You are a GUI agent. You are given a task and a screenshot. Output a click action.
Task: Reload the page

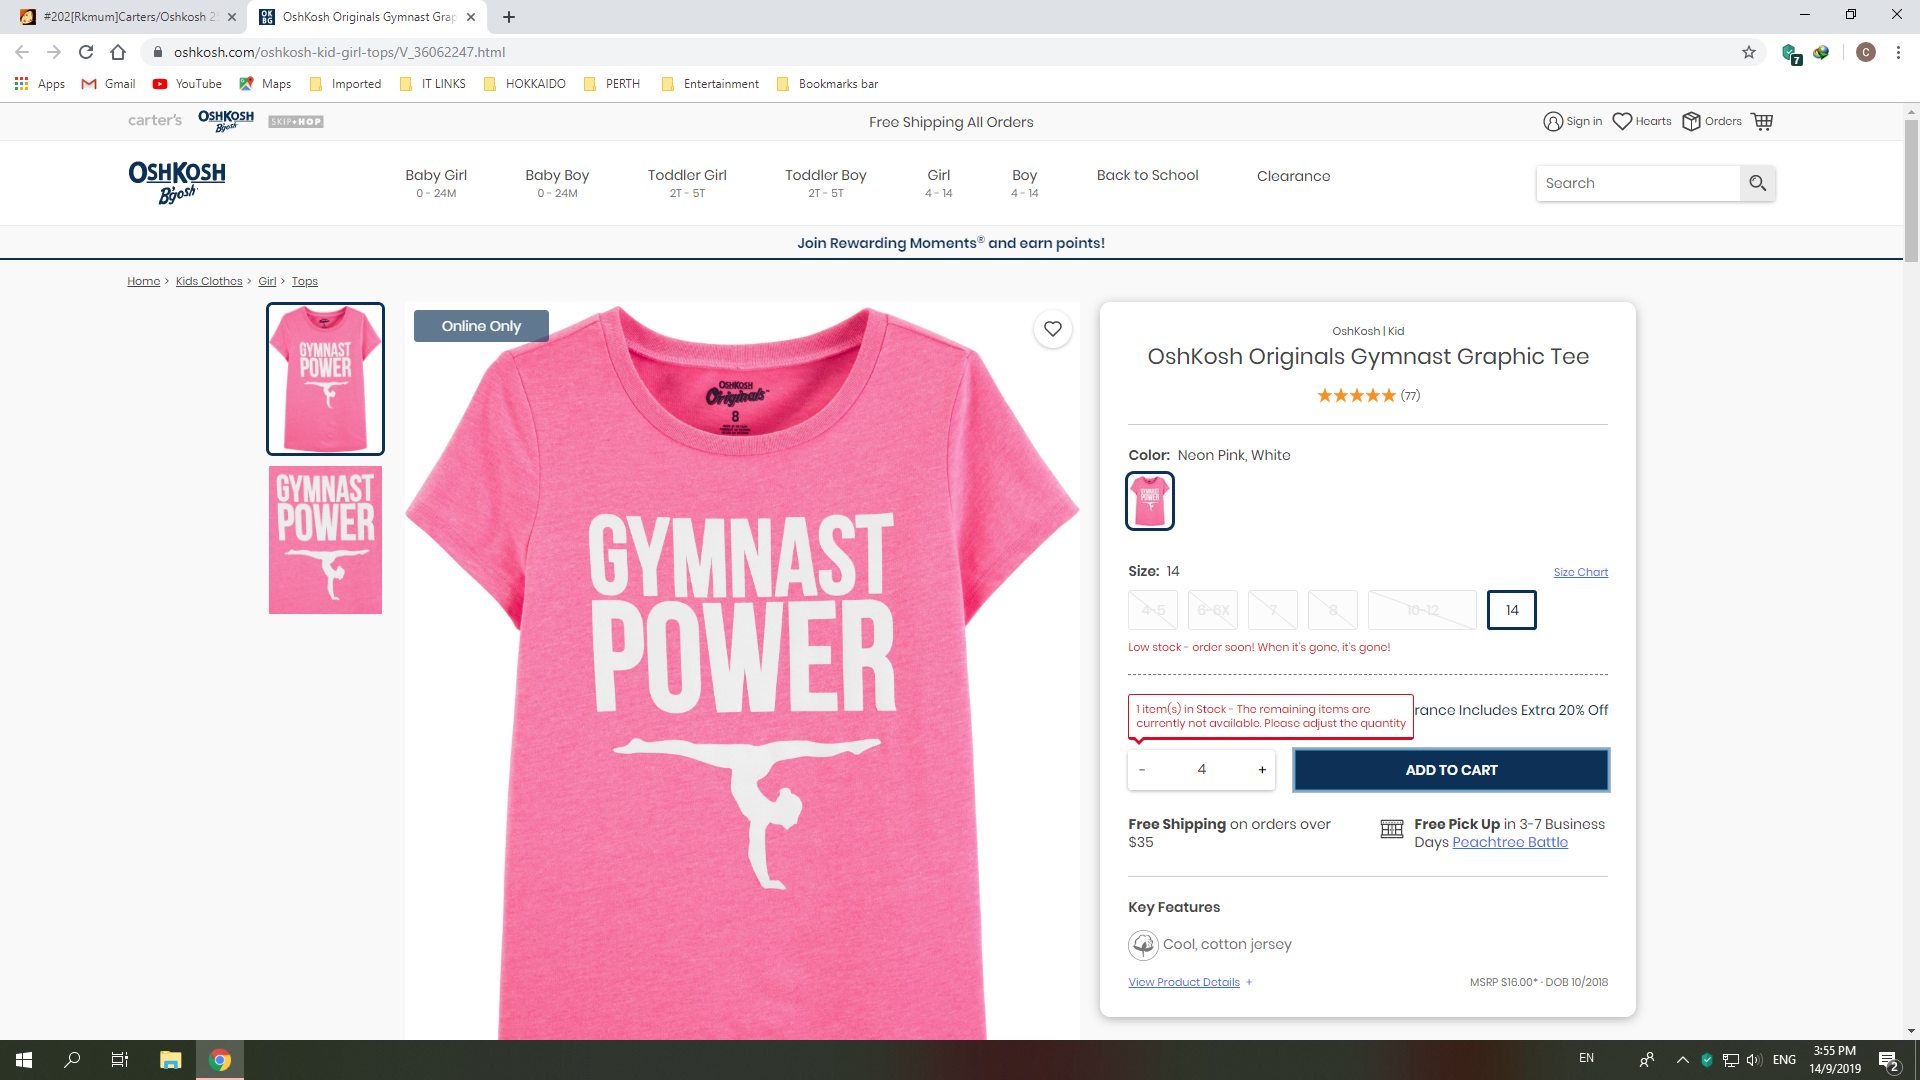click(x=86, y=52)
